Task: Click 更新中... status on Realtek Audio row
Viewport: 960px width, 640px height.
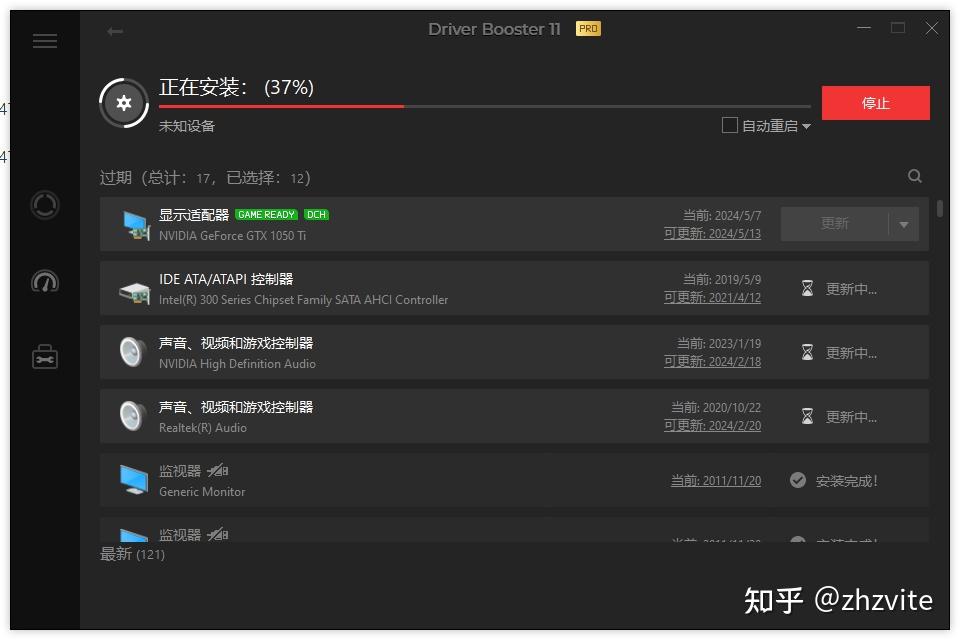Action: click(851, 417)
